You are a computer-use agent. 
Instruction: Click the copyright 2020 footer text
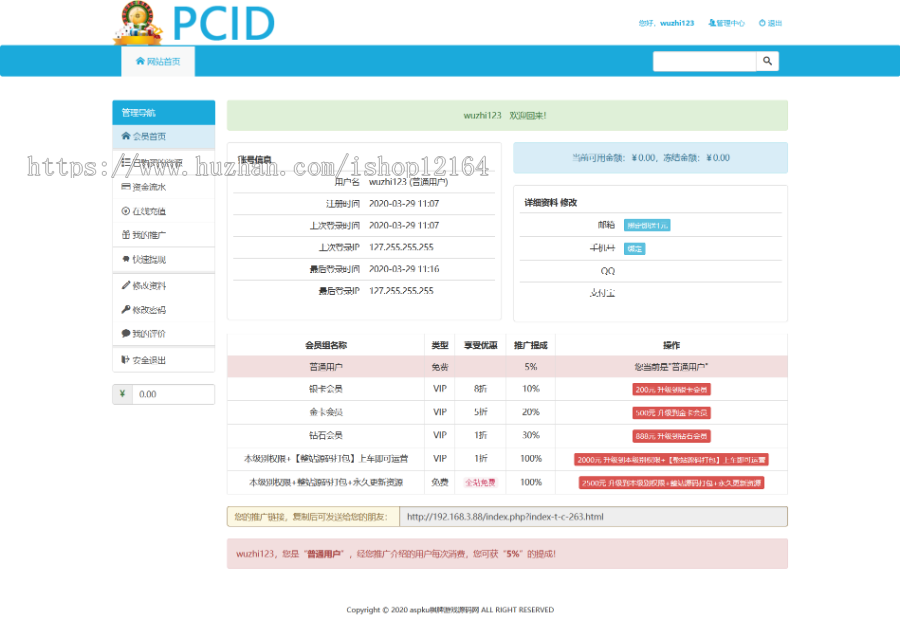[x=450, y=610]
